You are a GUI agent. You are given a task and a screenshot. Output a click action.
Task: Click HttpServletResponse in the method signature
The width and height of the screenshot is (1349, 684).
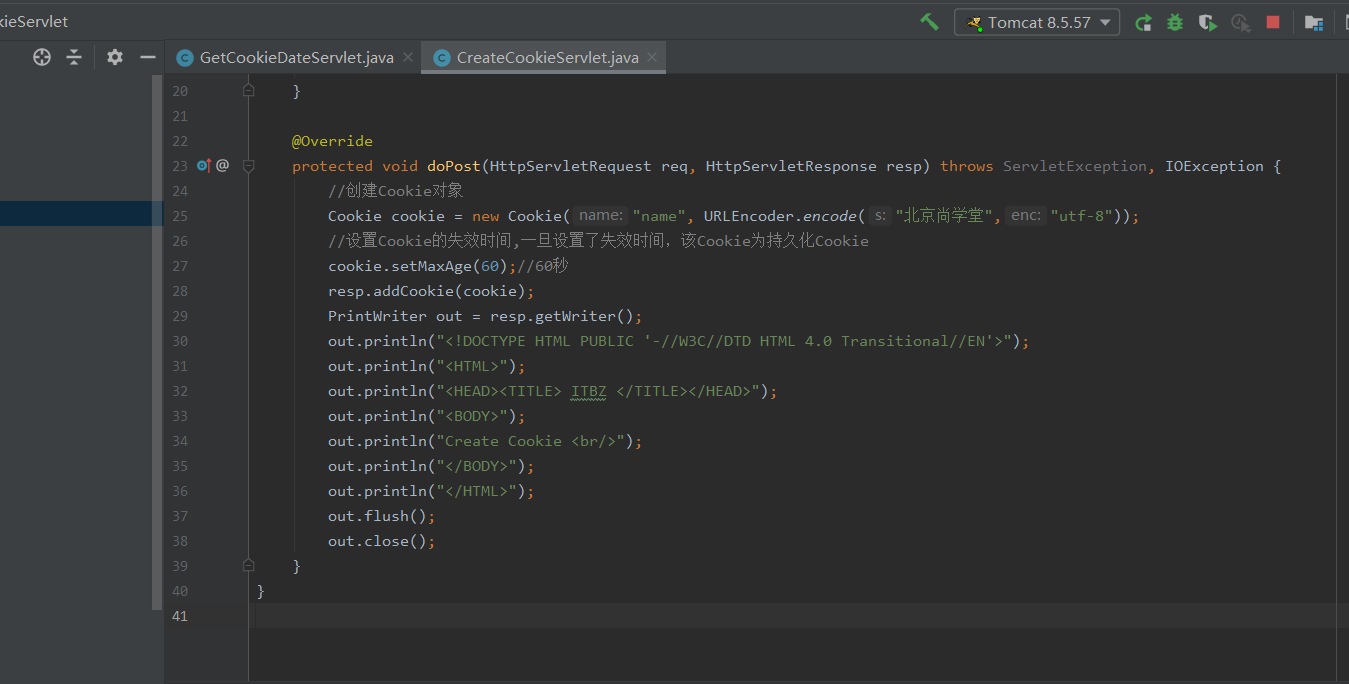click(791, 166)
